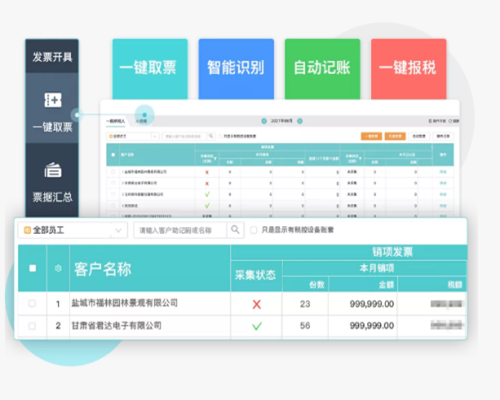Click the left orange button in background window

[371, 136]
